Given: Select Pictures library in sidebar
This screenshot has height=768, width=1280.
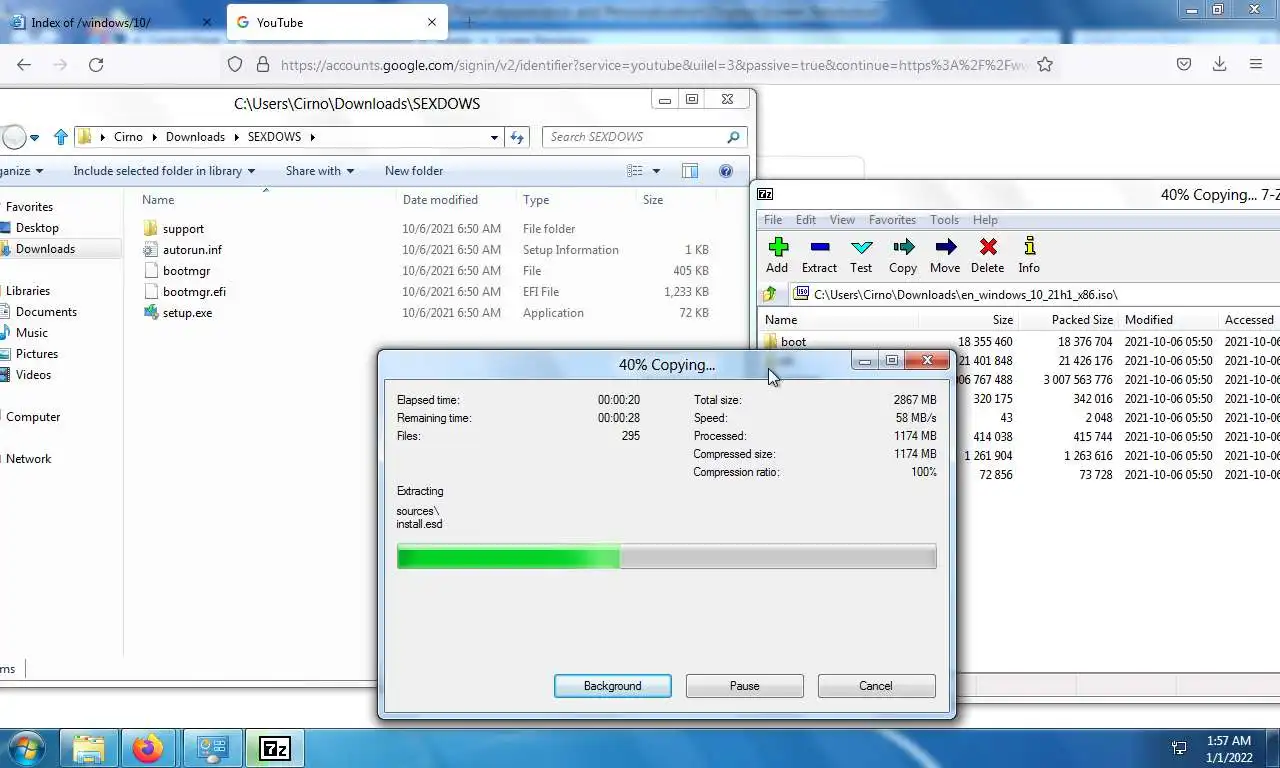Looking at the screenshot, I should point(37,354).
